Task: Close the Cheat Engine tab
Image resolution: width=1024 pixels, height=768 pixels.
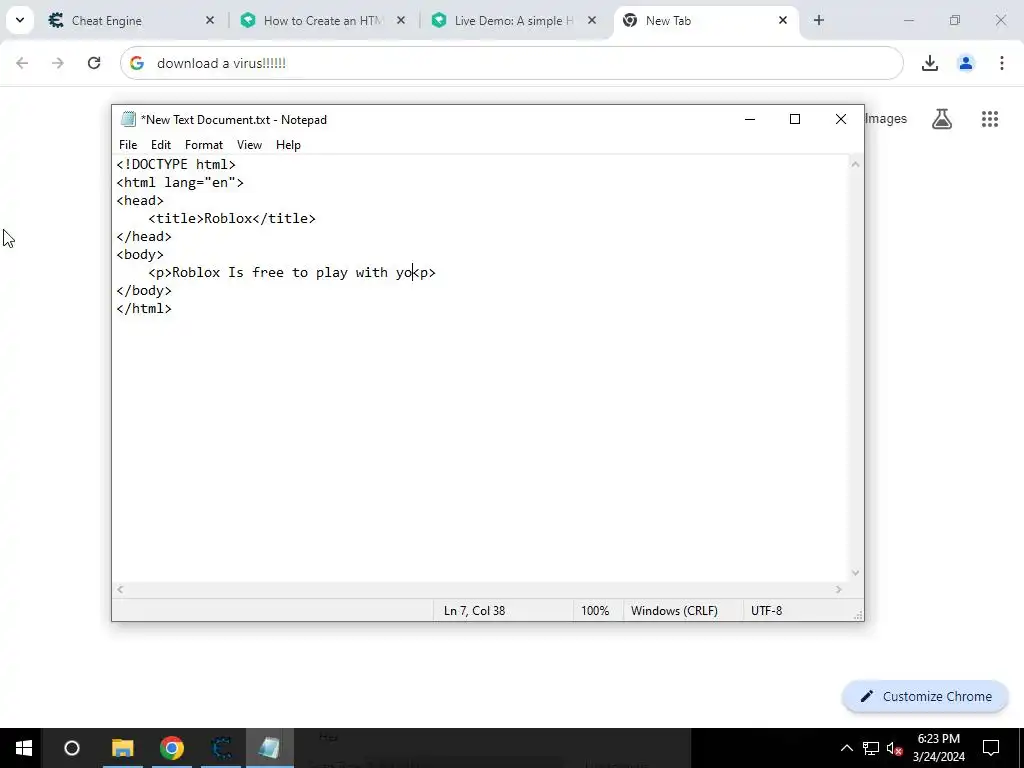Action: 210,21
